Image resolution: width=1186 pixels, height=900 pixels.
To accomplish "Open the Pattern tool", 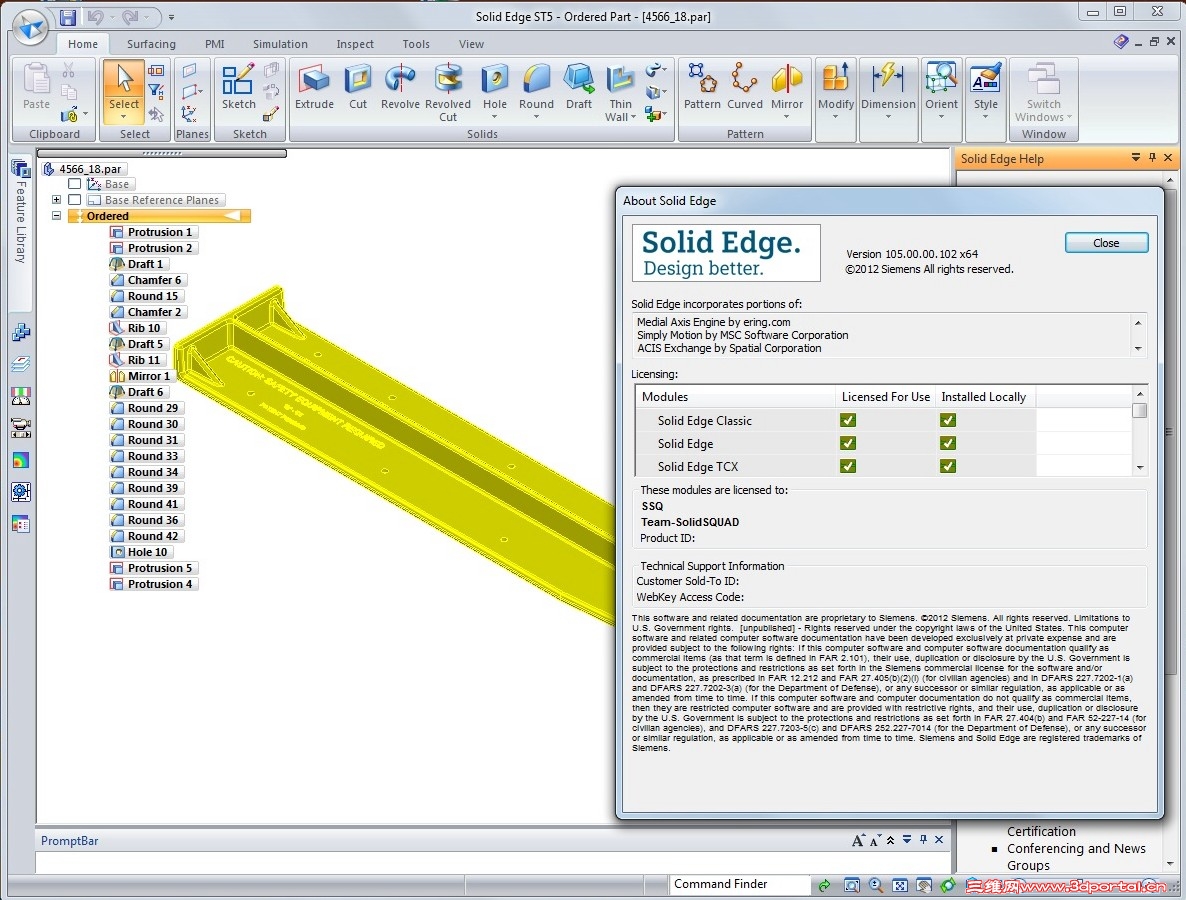I will [x=702, y=88].
